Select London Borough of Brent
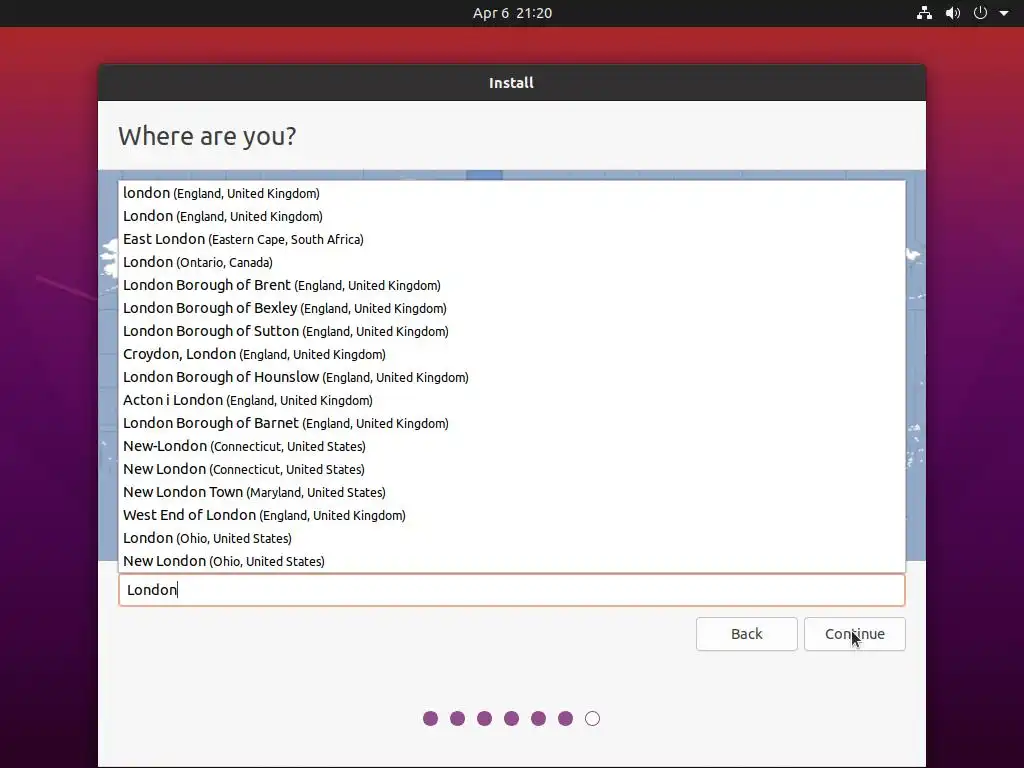Image resolution: width=1024 pixels, height=768 pixels. (512, 285)
